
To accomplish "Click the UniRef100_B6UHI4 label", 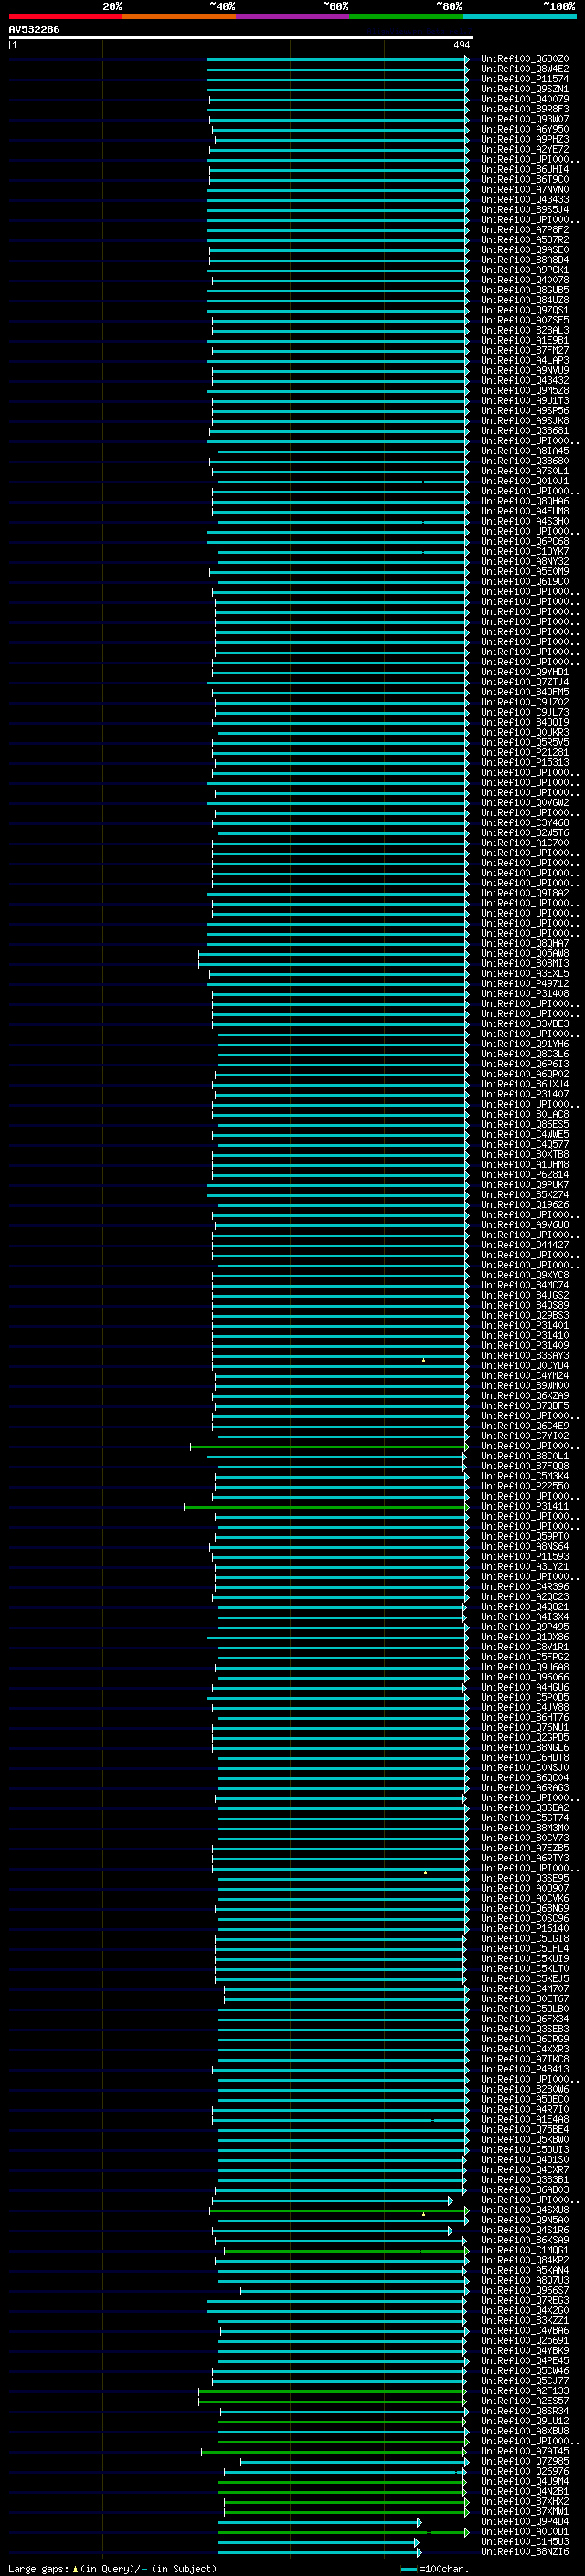I will pyautogui.click(x=524, y=169).
